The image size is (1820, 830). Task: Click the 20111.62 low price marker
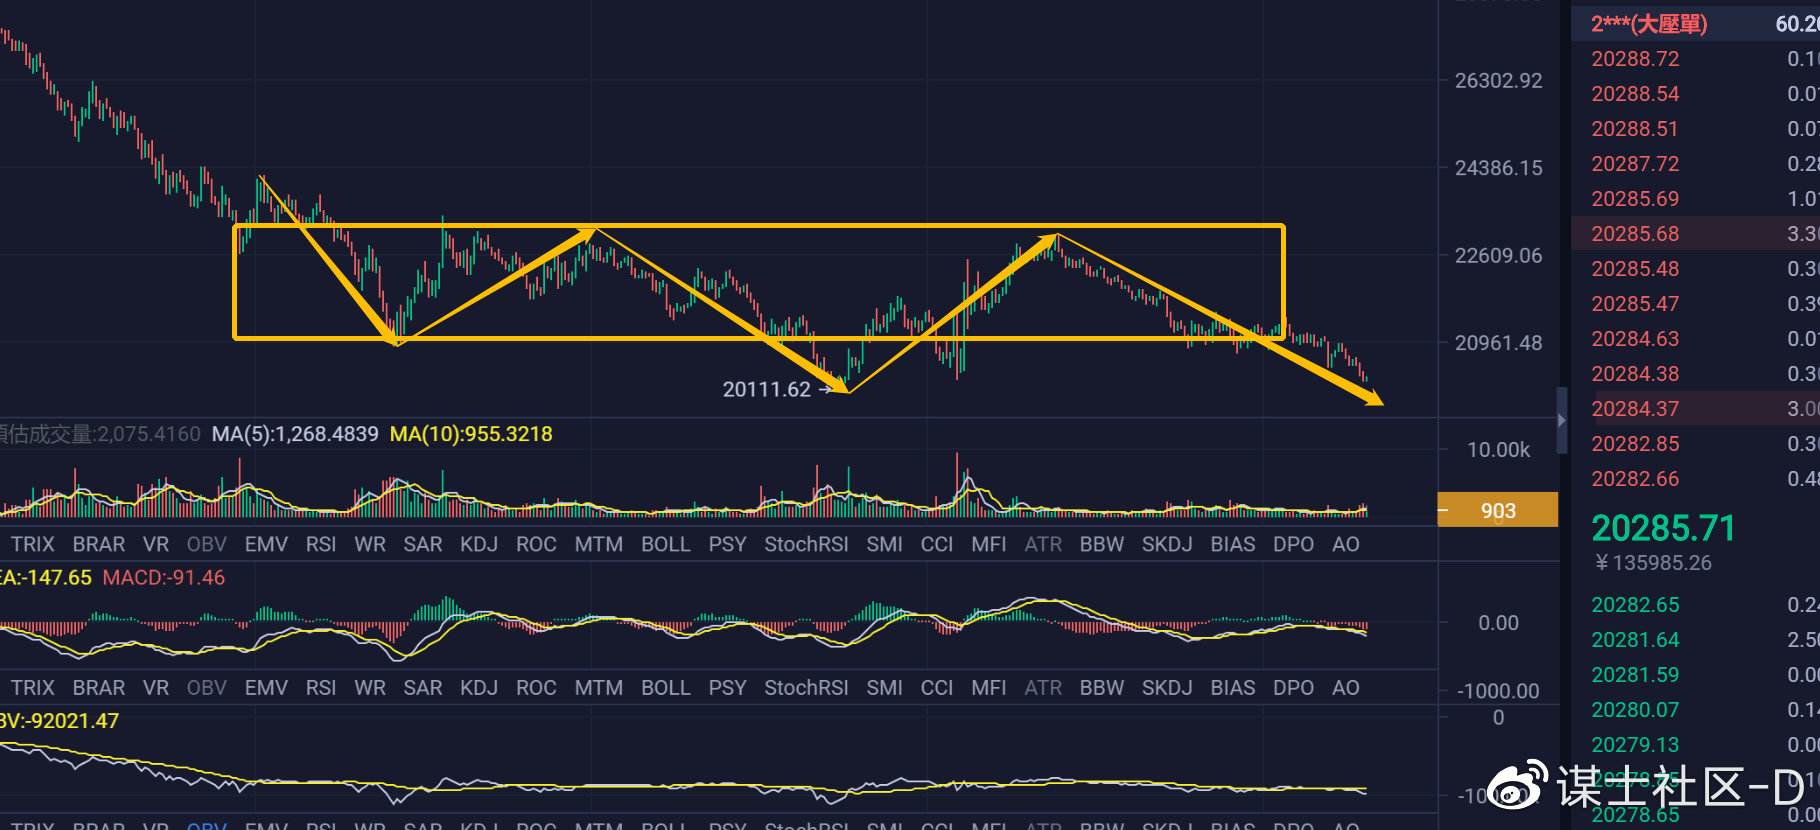tap(766, 390)
